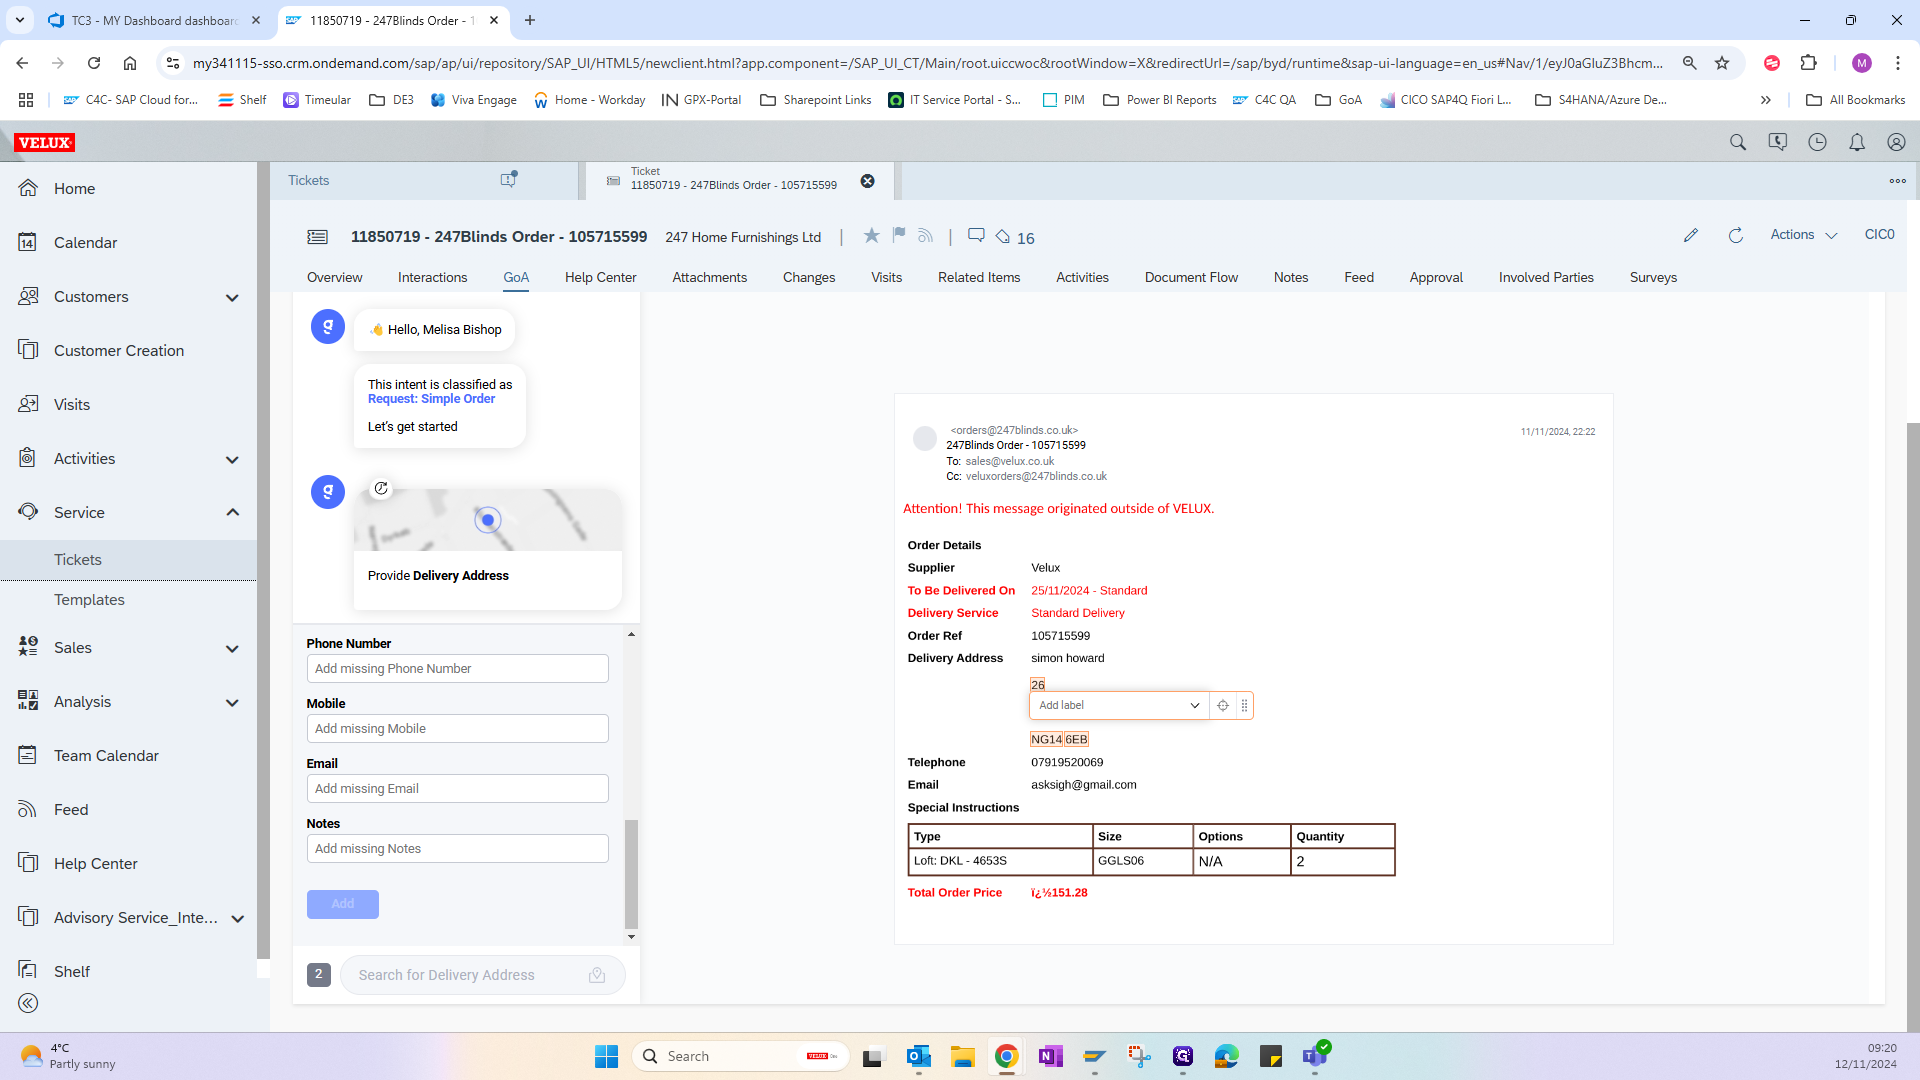Viewport: 1920px width, 1080px height.
Task: Open the Actions dropdown
Action: pyautogui.click(x=1804, y=235)
